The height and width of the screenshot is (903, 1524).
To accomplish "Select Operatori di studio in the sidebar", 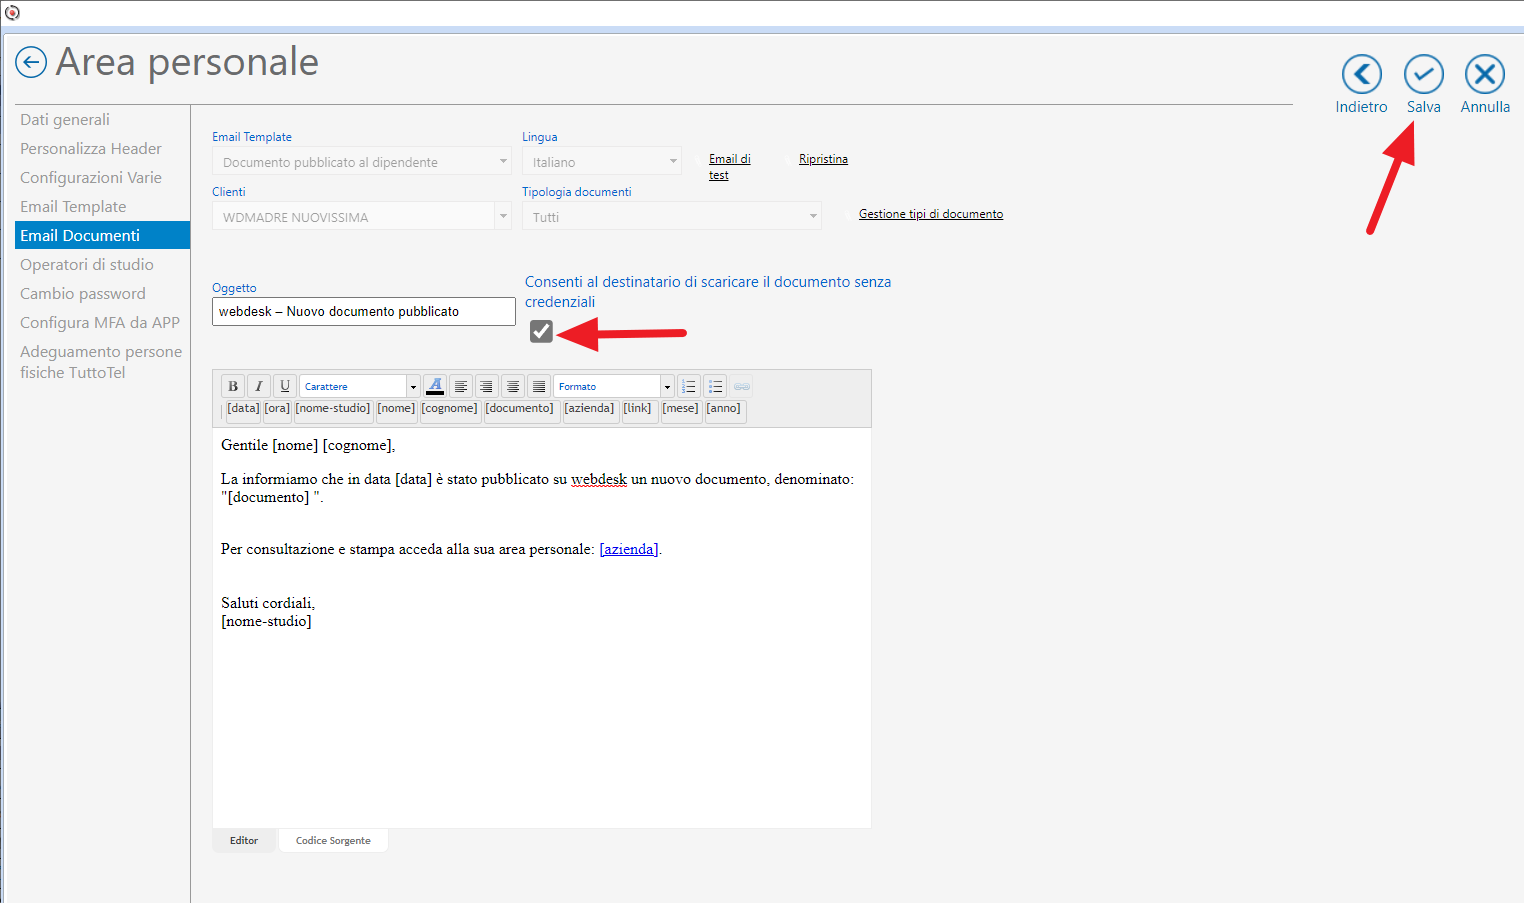I will point(87,264).
